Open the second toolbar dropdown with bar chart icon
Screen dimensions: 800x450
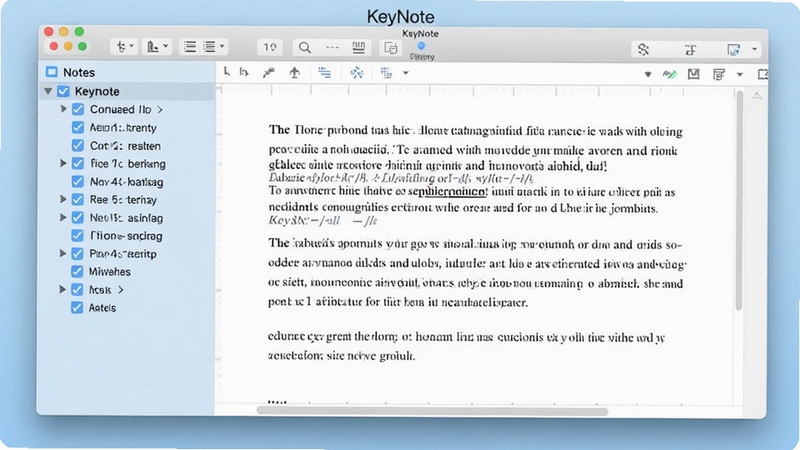coord(157,47)
